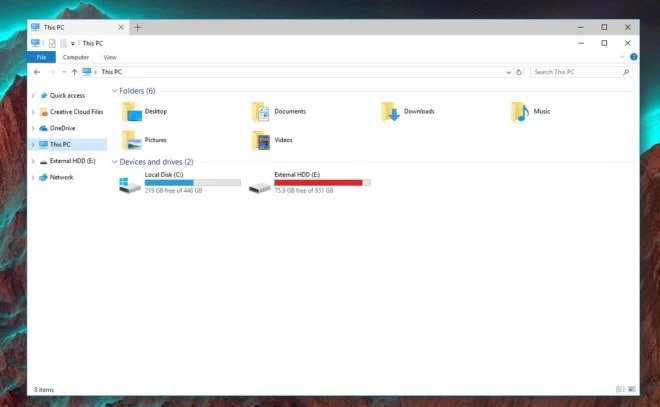Click the monitor icon in the address bar
This screenshot has width=660, height=407.
[87, 72]
